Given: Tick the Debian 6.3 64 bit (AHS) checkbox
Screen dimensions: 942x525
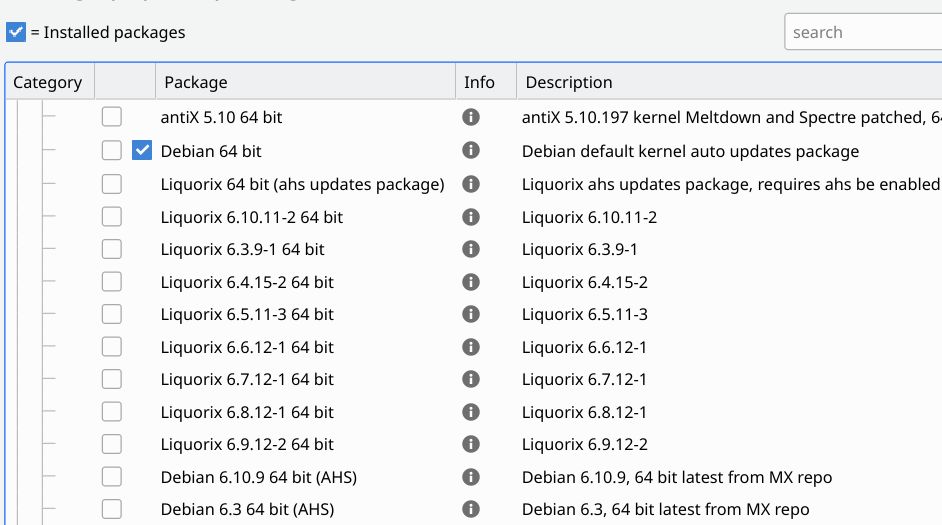Looking at the screenshot, I should 112,509.
